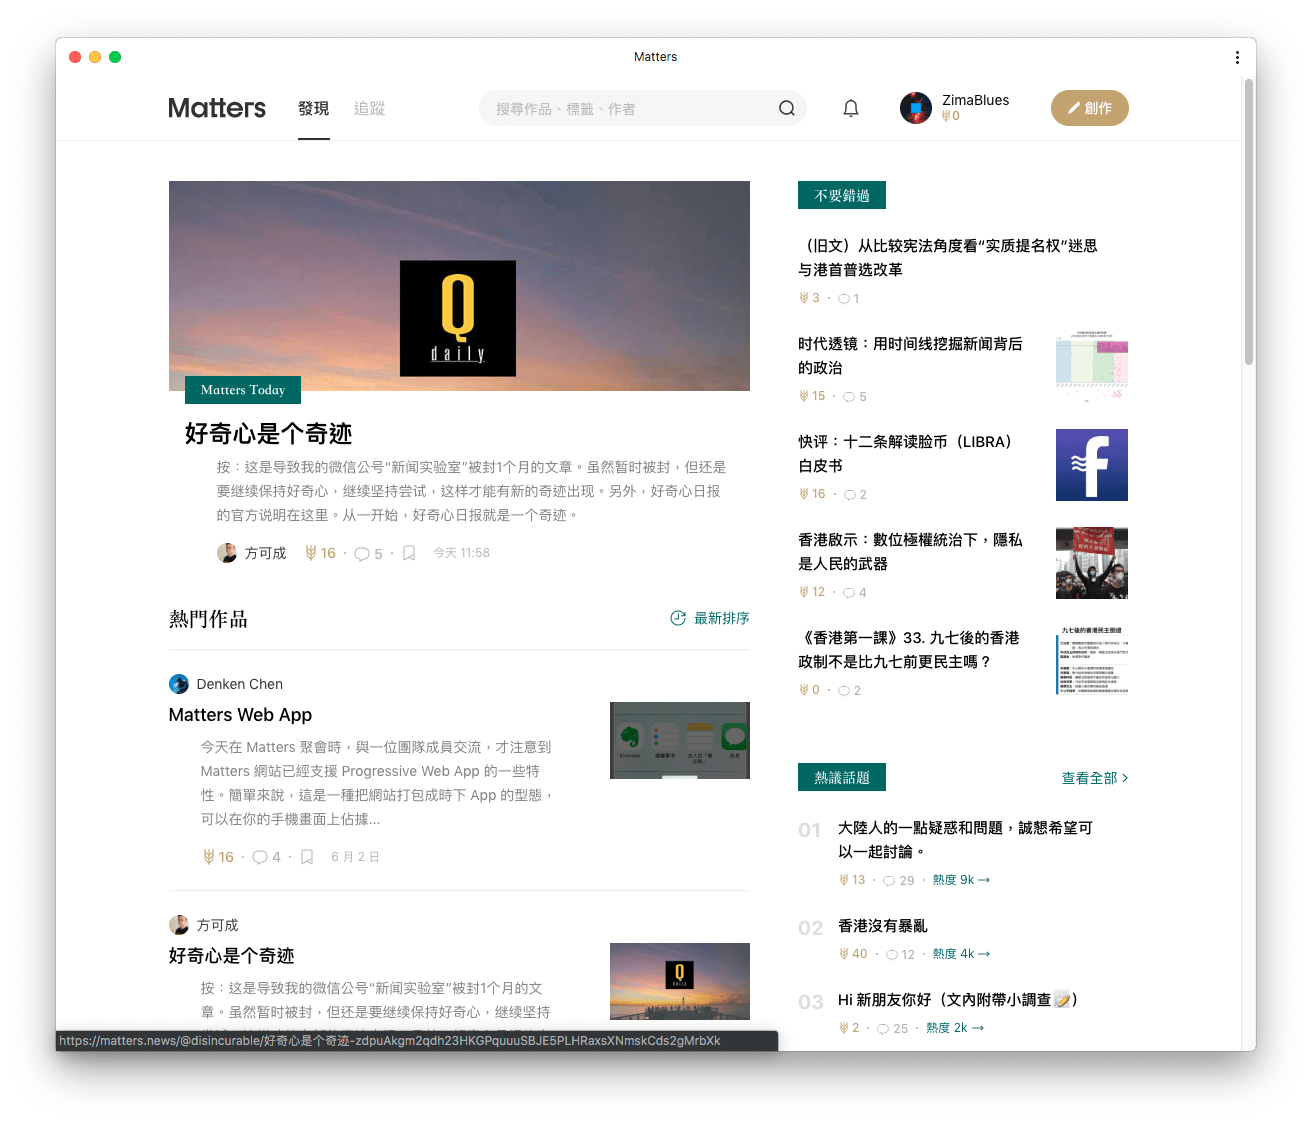Click the 熱門作品 heading
The width and height of the screenshot is (1312, 1125).
[x=208, y=619]
